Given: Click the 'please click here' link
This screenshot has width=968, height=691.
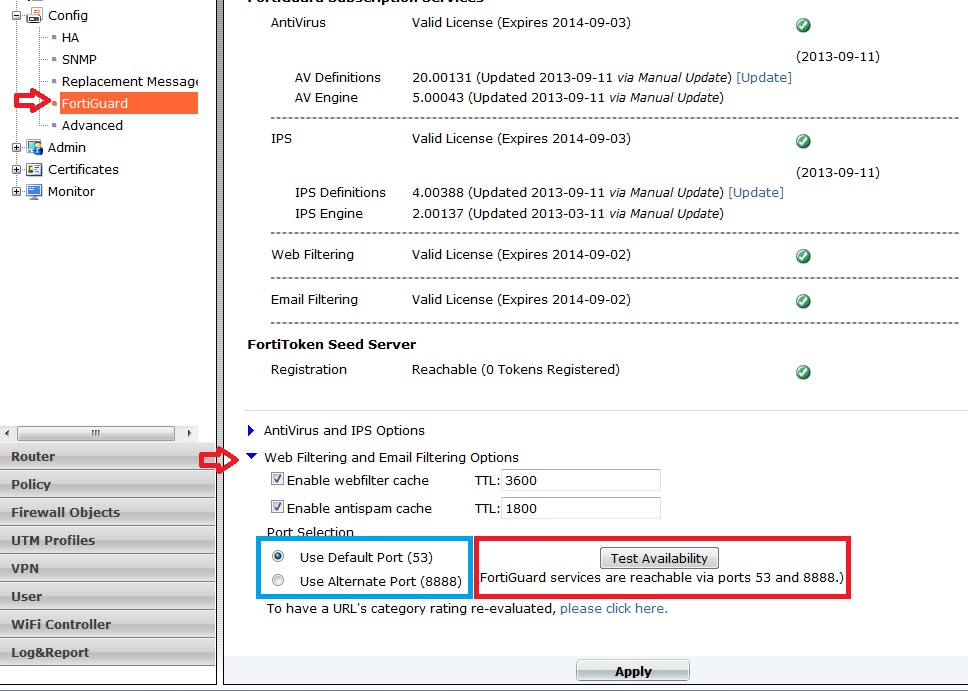Looking at the screenshot, I should click(x=614, y=608).
